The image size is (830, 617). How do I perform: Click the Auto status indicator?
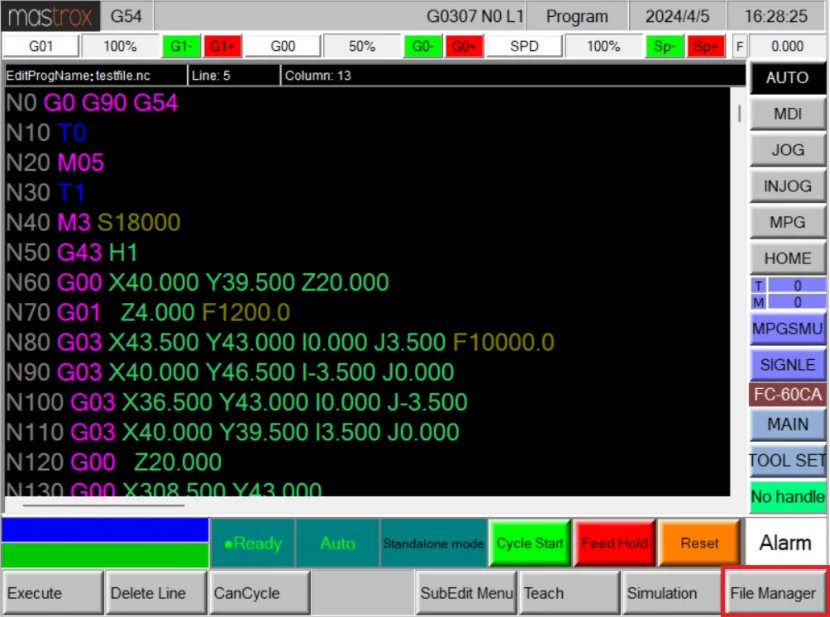pyautogui.click(x=337, y=543)
